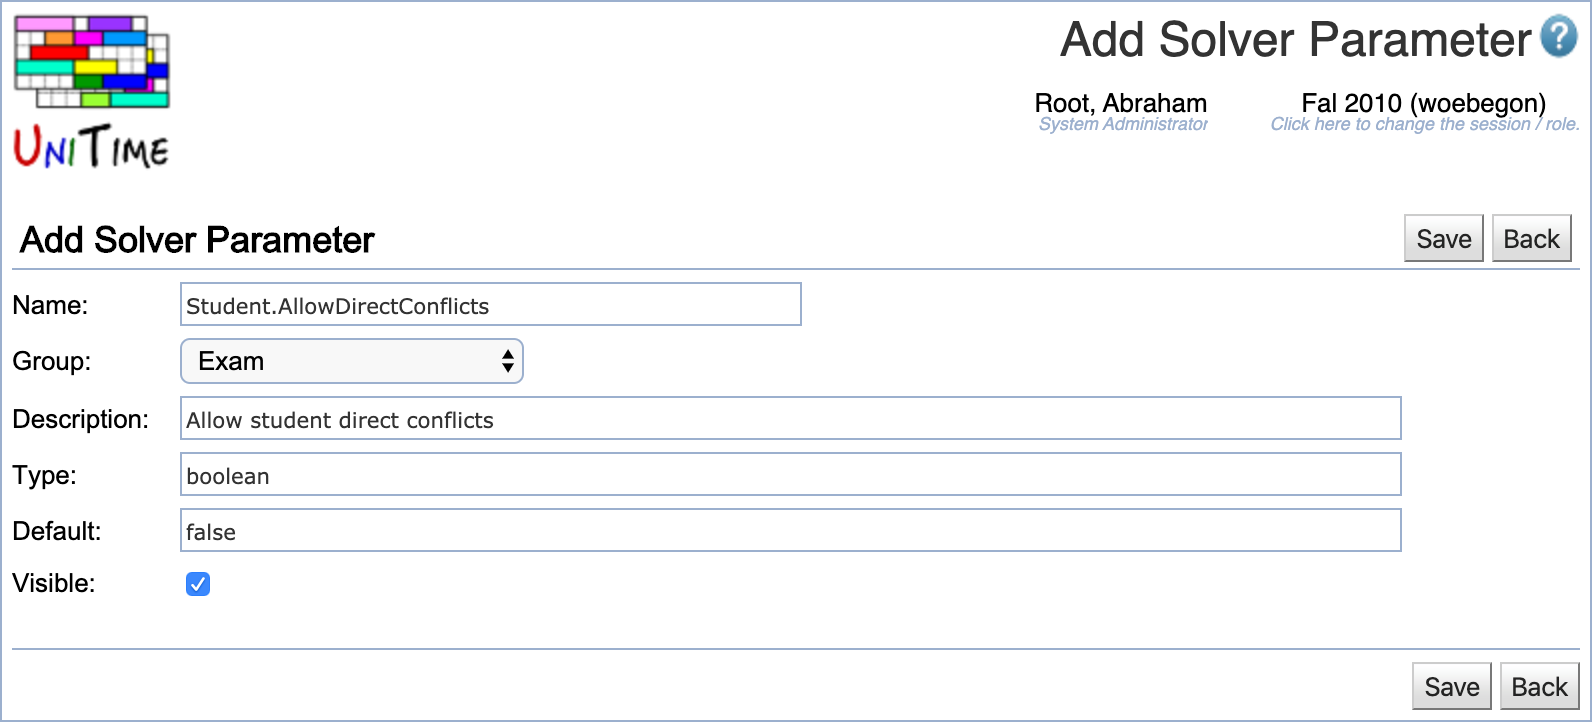Click the System Administrator role text

(x=1122, y=124)
